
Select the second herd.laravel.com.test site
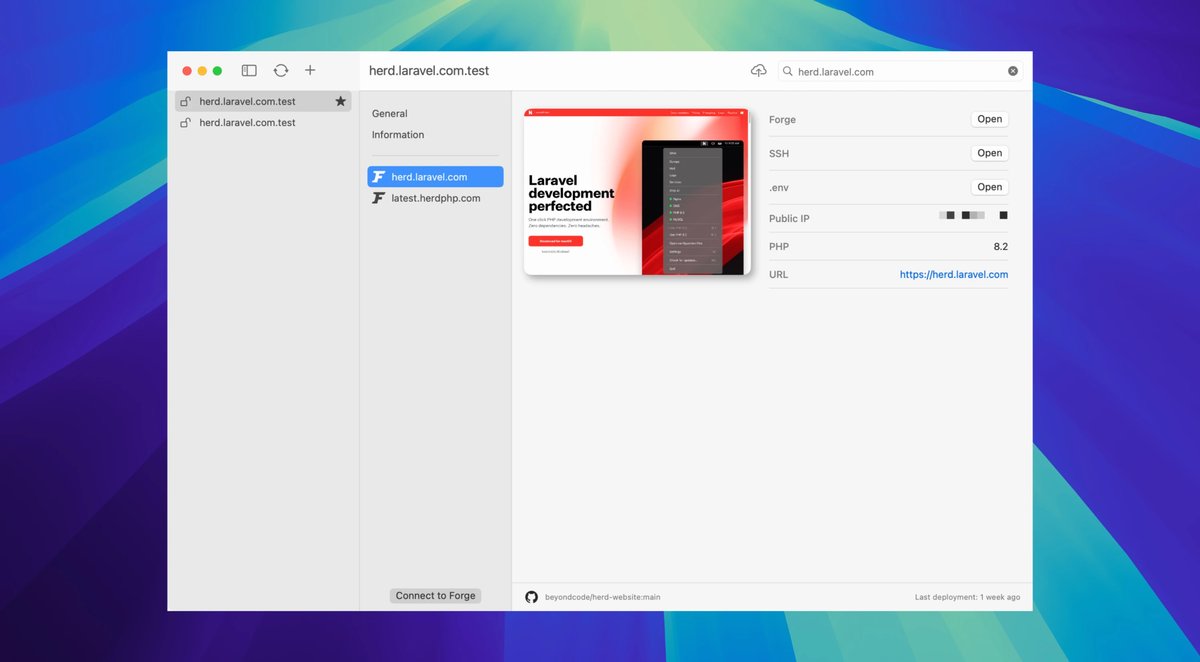[247, 123]
